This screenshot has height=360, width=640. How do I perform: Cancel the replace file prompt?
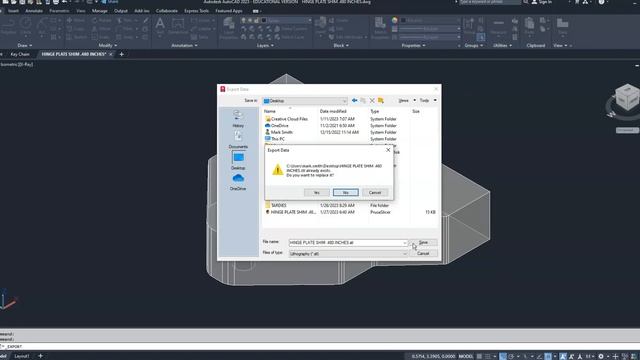coord(375,192)
